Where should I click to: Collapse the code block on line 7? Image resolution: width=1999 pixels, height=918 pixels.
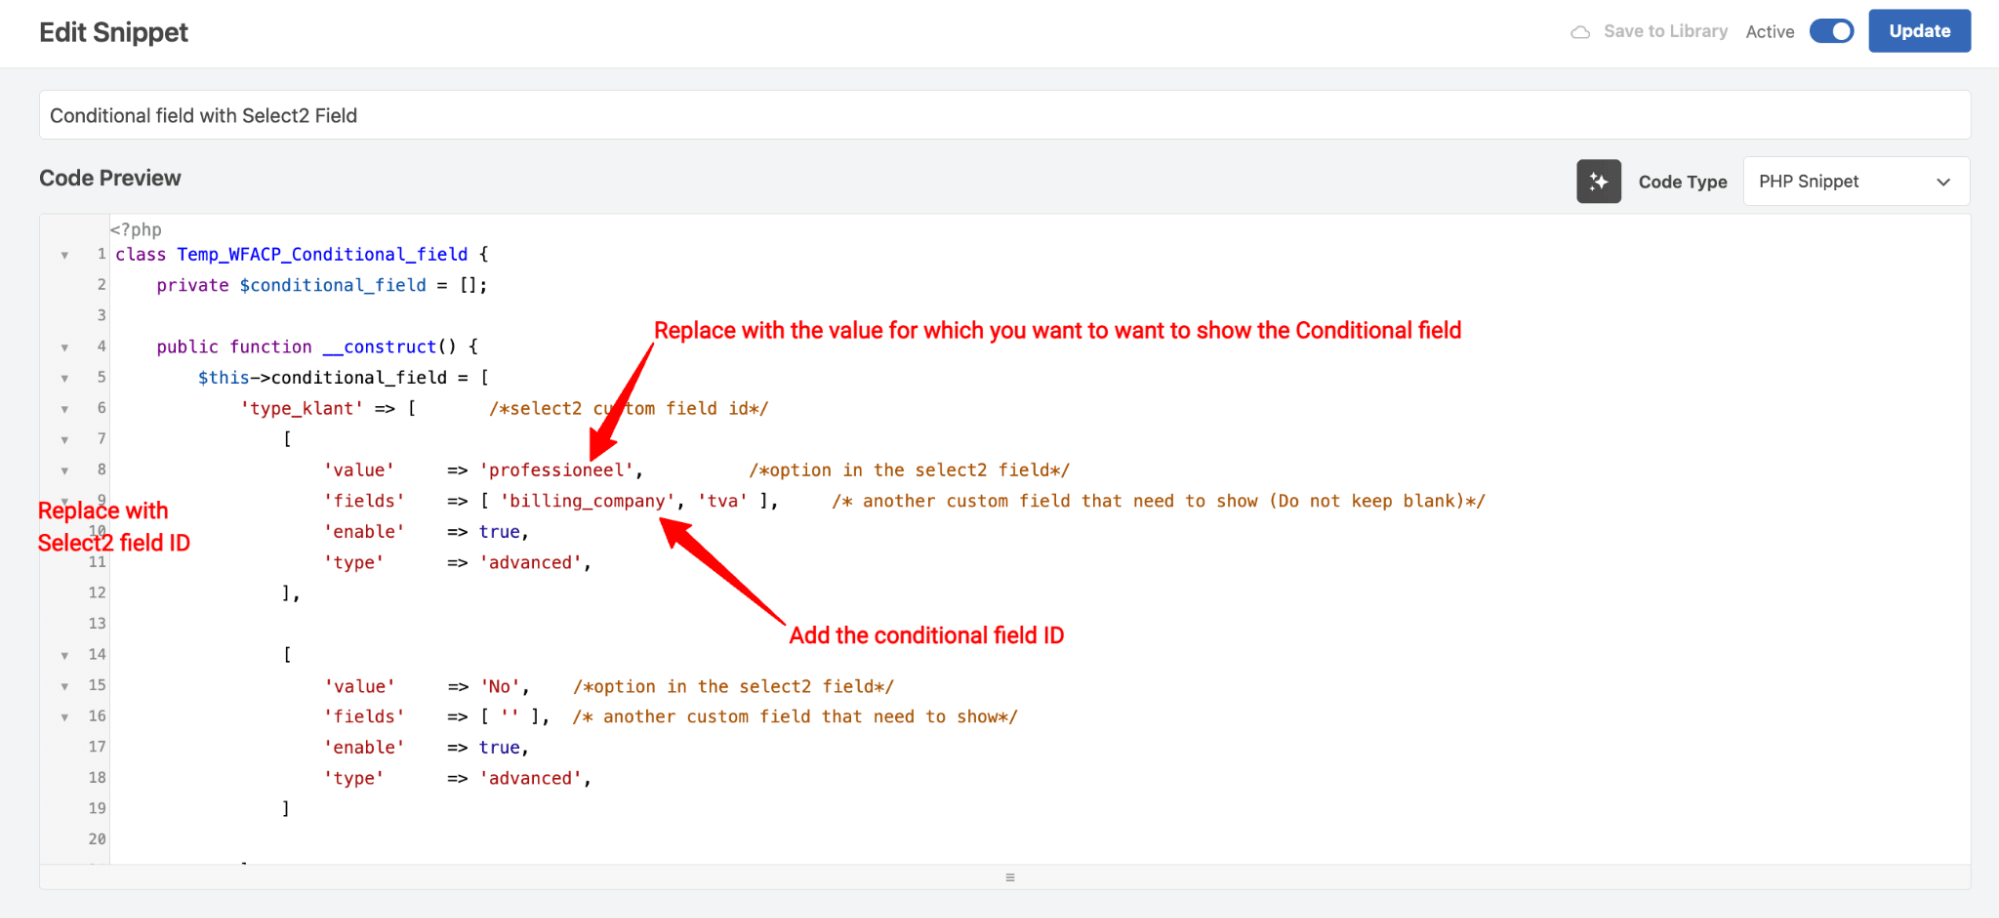[x=64, y=438]
